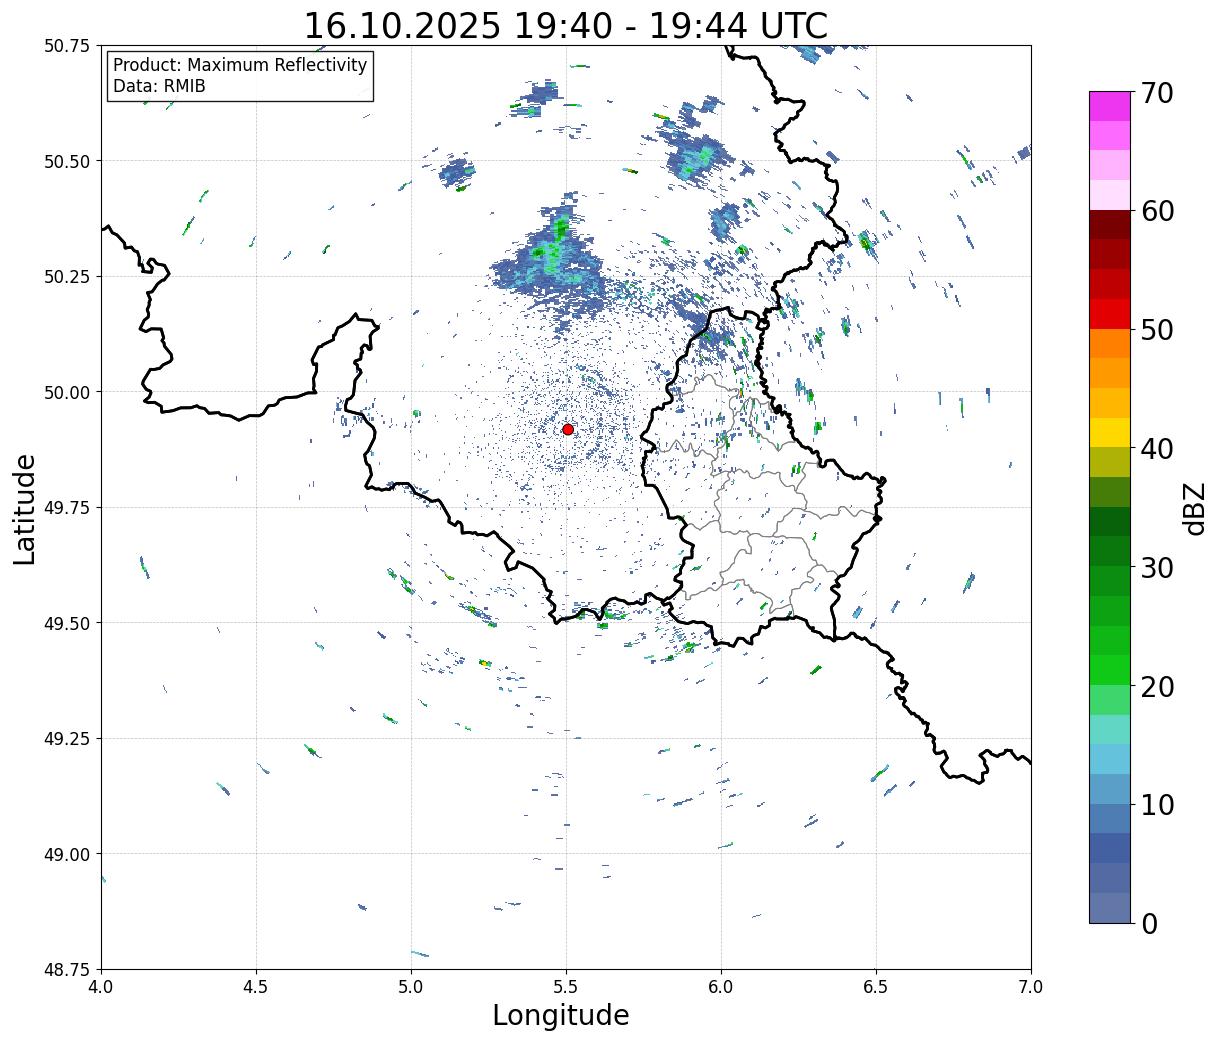
Task: Click the latitude tick label '50.75'
Action: pyautogui.click(x=66, y=46)
